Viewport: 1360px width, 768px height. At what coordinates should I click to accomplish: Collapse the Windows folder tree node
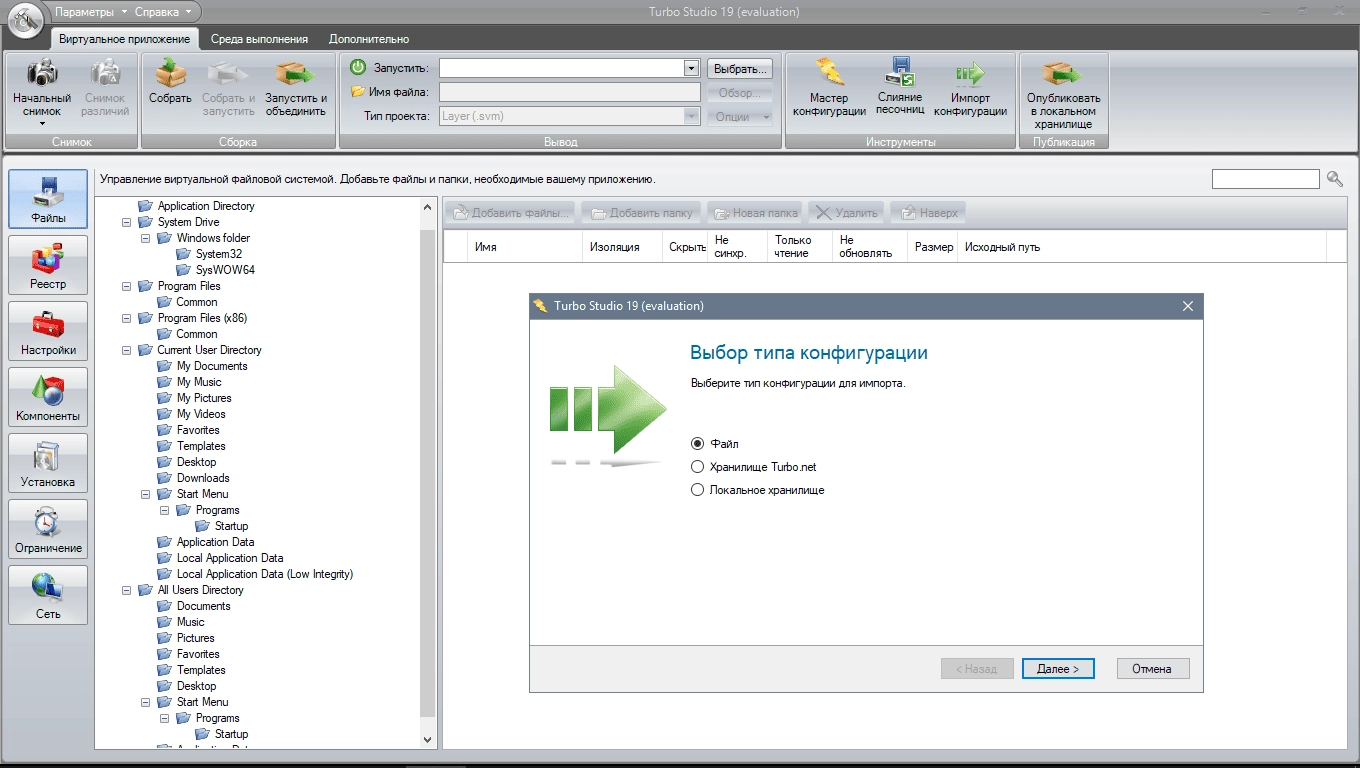click(x=145, y=238)
